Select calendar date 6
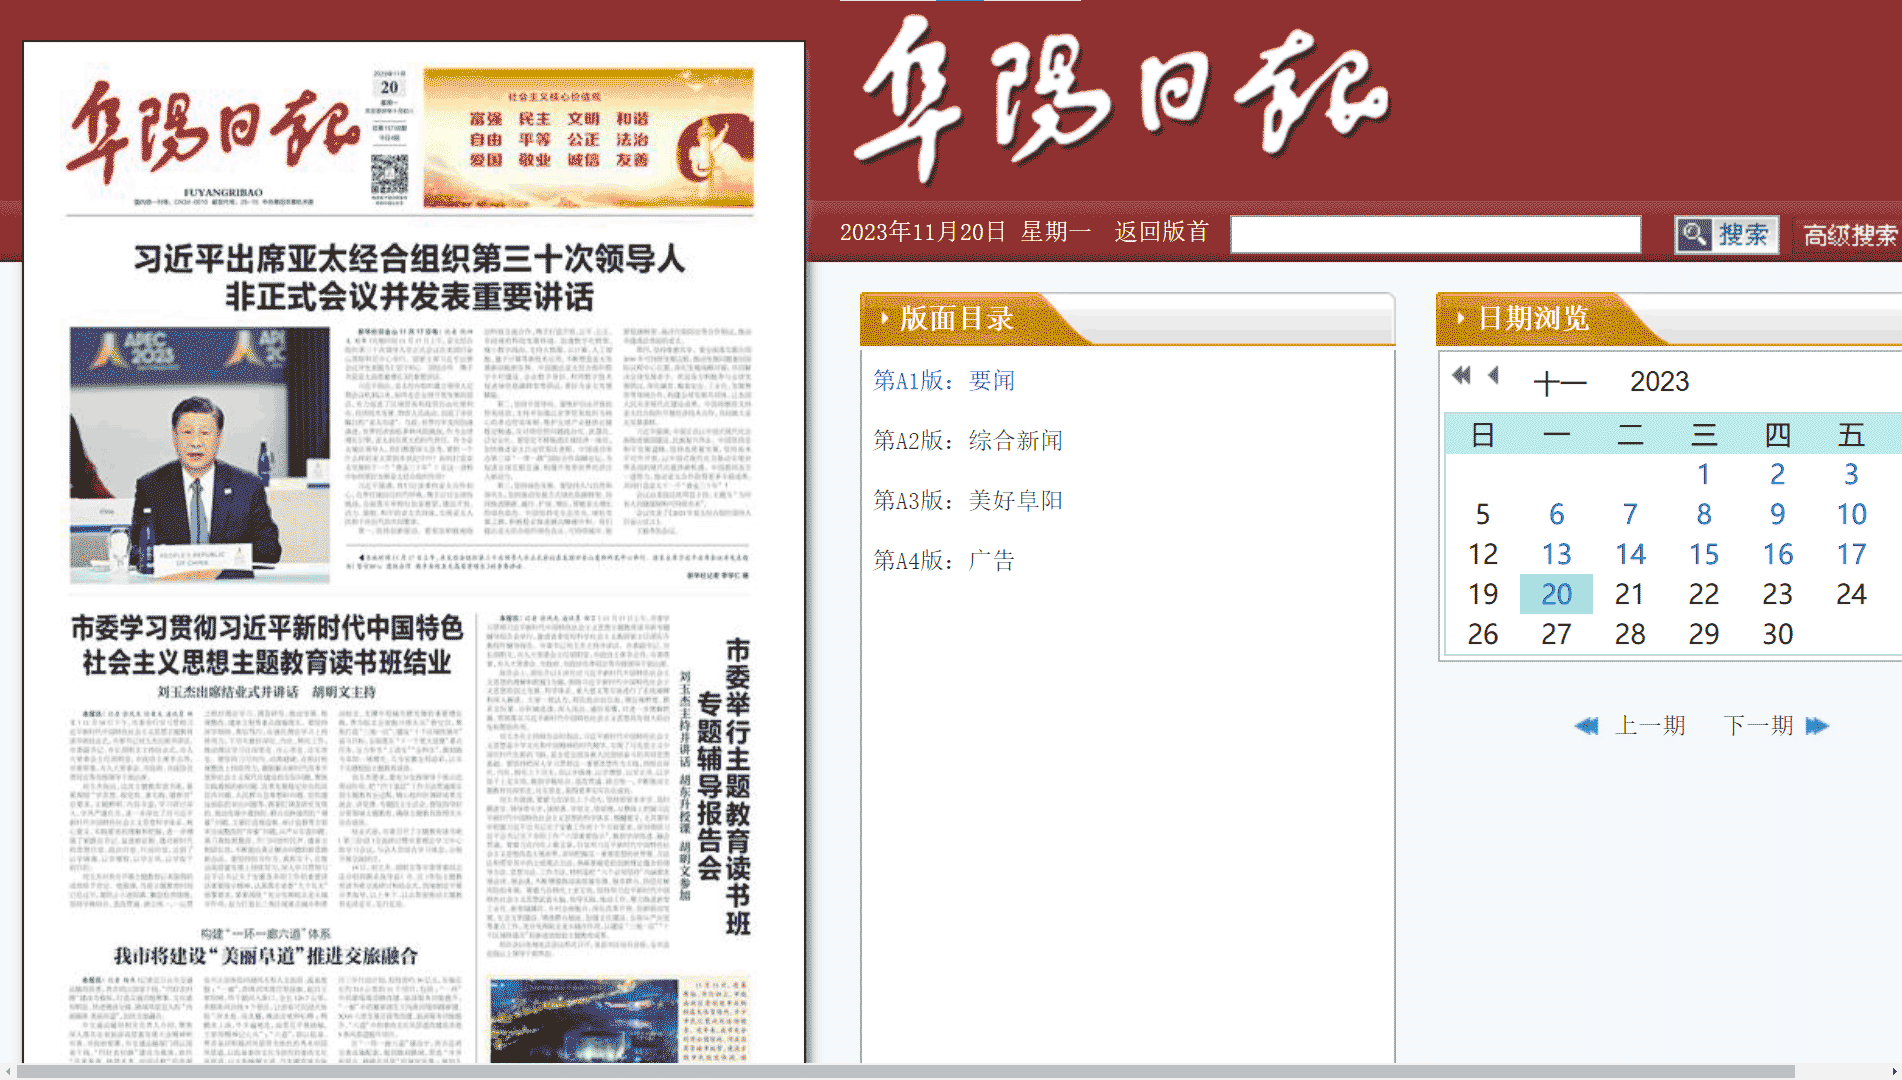The image size is (1902, 1080). click(1557, 514)
